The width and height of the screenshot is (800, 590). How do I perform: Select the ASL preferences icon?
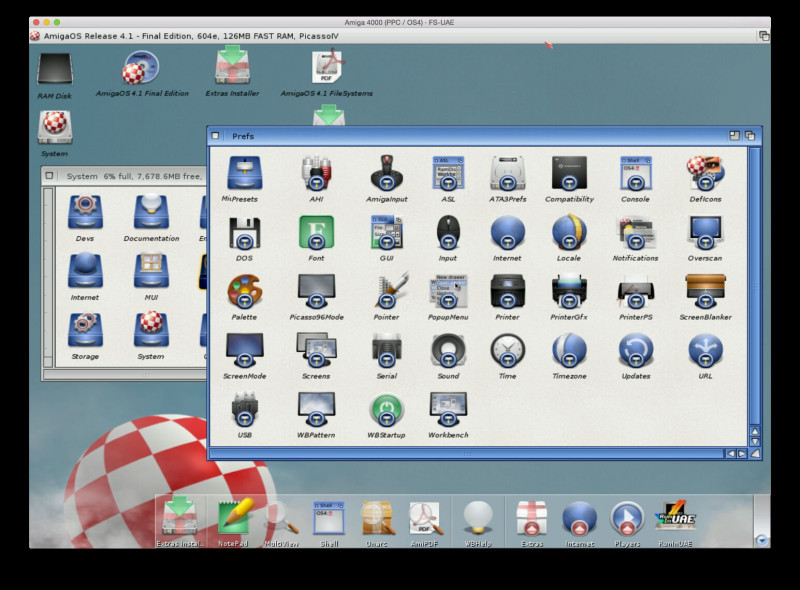point(448,174)
